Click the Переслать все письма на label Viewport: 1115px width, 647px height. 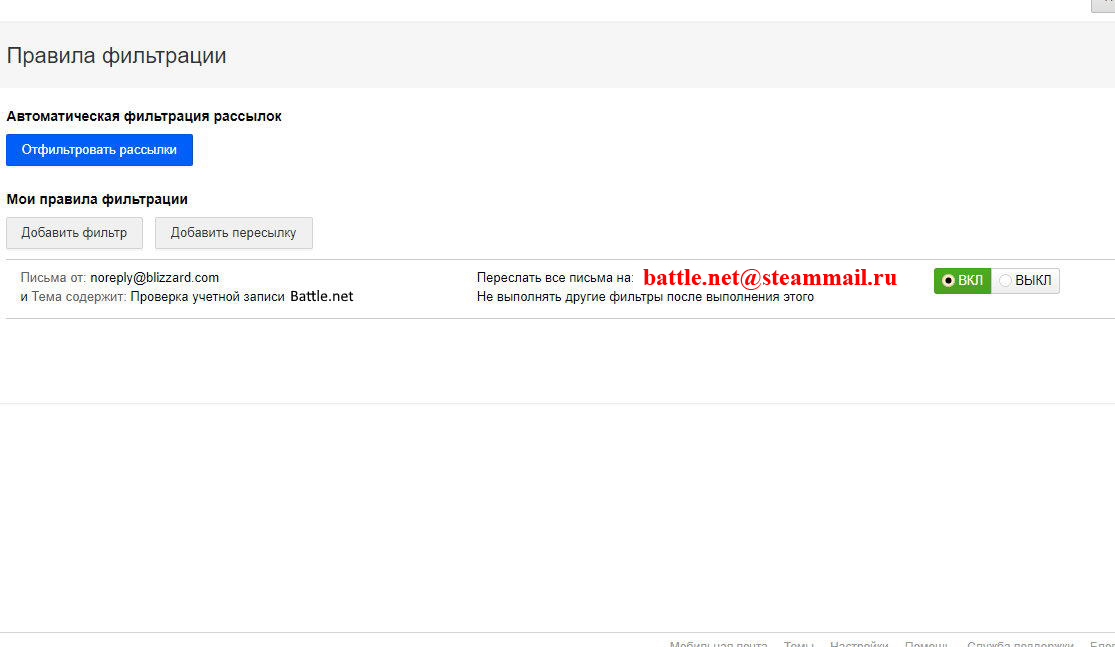pyautogui.click(x=555, y=278)
